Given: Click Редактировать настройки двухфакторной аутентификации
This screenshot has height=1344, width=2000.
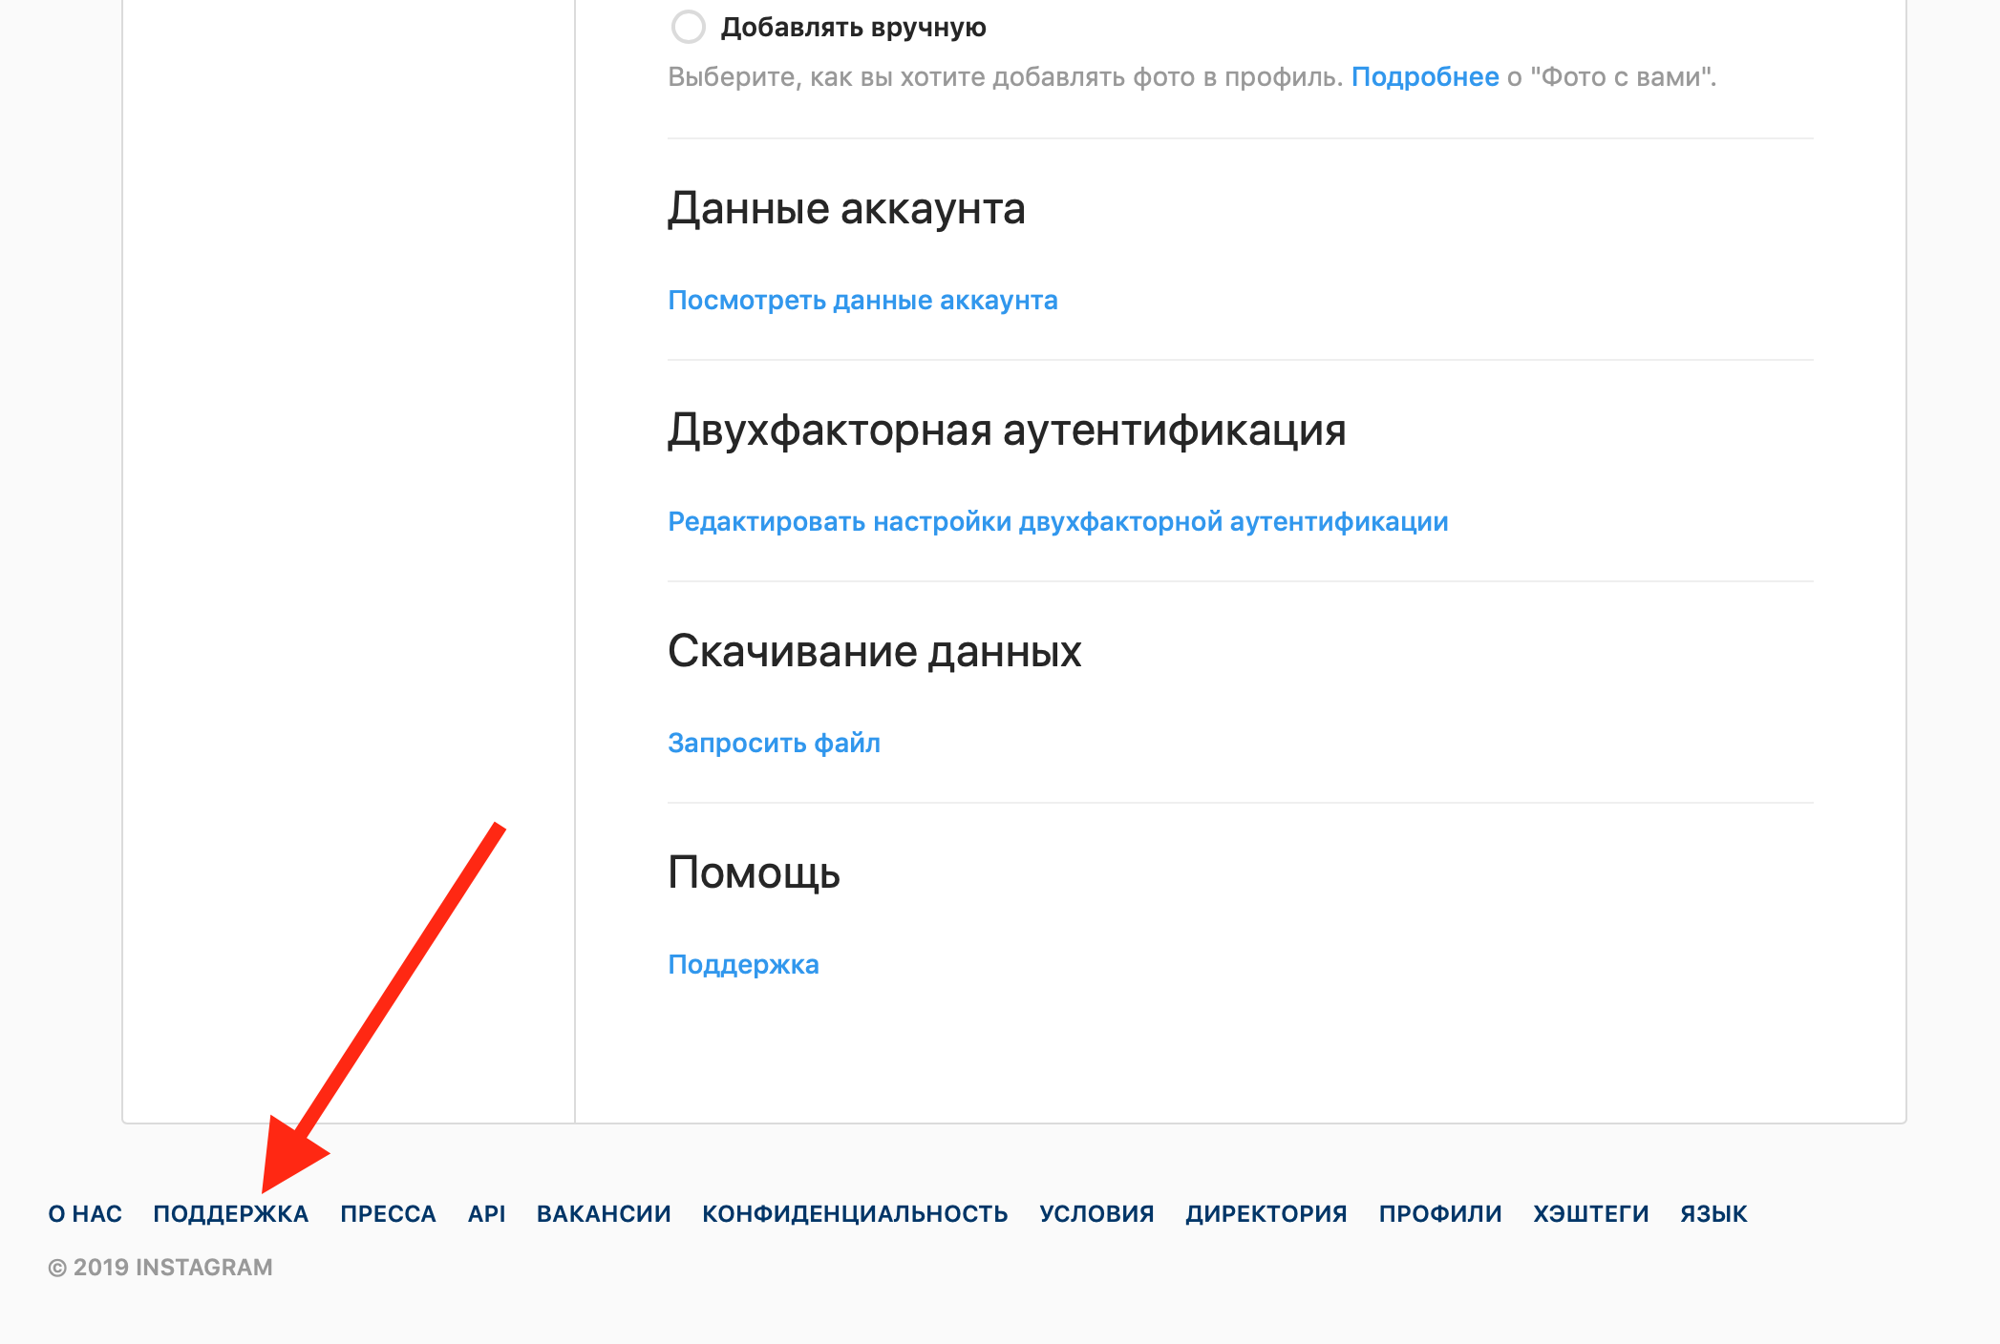Looking at the screenshot, I should click(x=1049, y=520).
